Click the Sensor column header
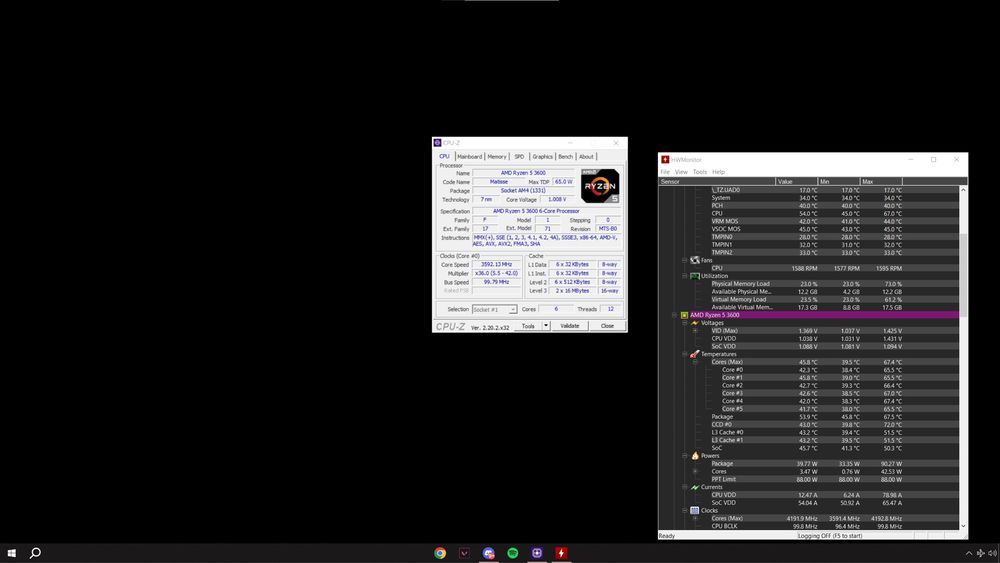Screen dimensions: 1000x563 coord(717,182)
